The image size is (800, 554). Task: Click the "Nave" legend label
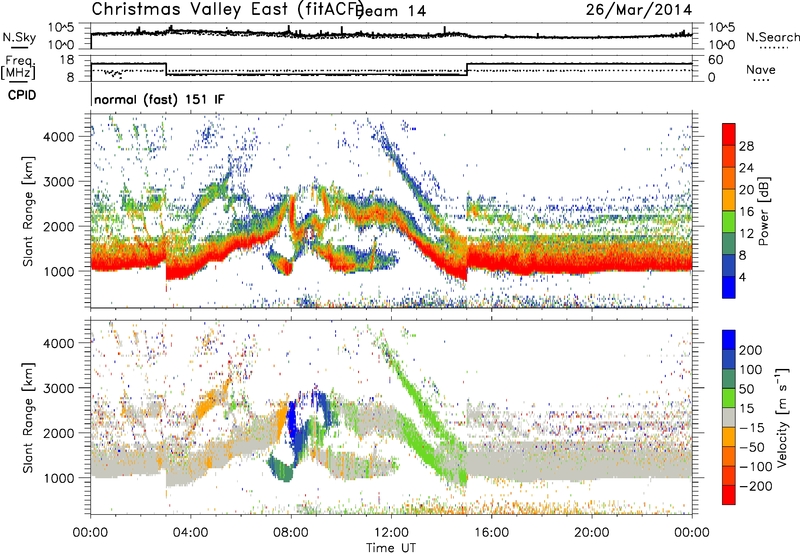click(761, 69)
